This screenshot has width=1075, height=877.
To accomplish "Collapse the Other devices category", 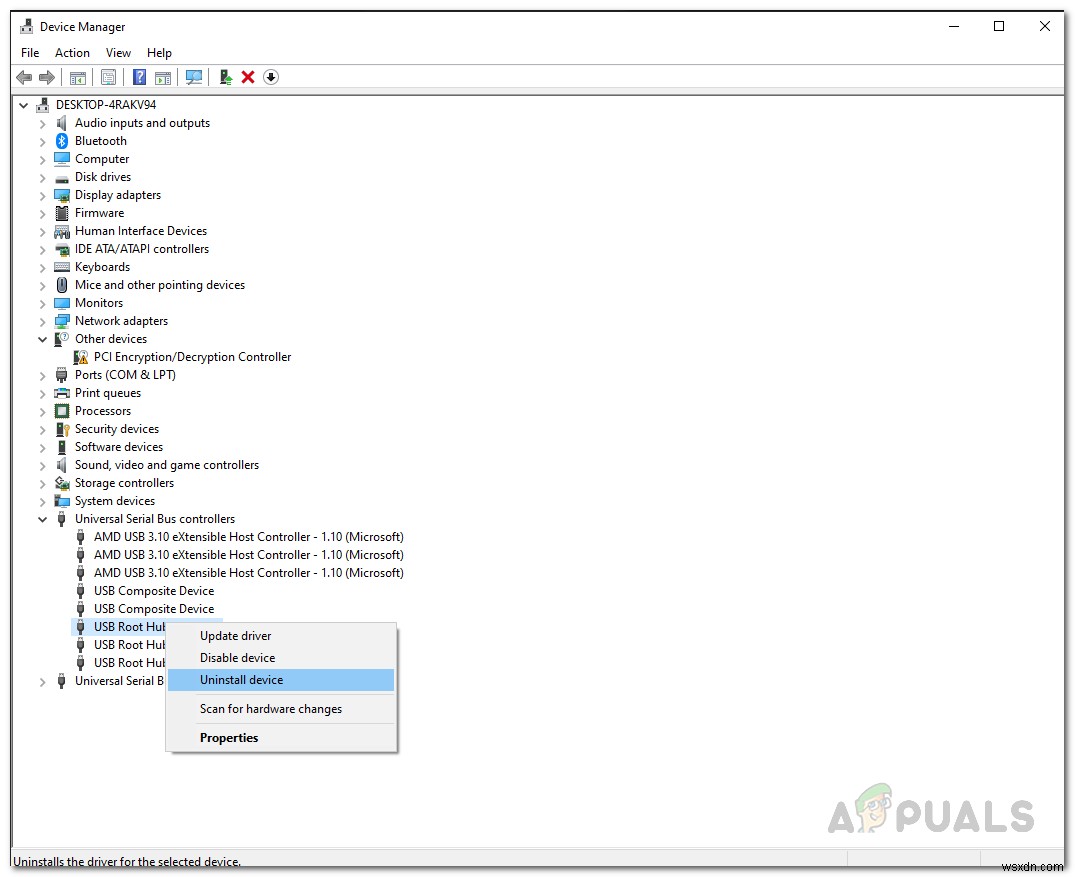I will click(41, 339).
